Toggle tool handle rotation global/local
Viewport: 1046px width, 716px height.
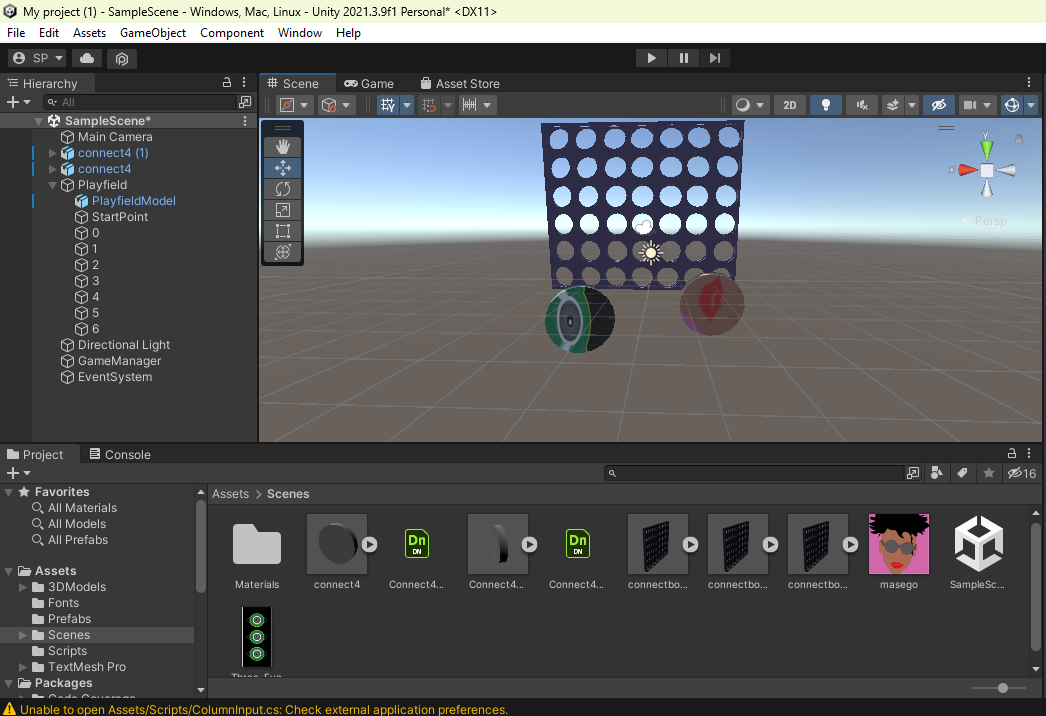point(336,105)
